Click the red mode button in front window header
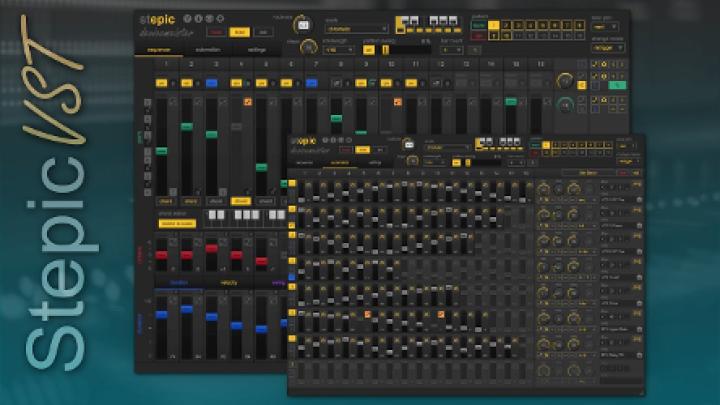 (x=346, y=150)
